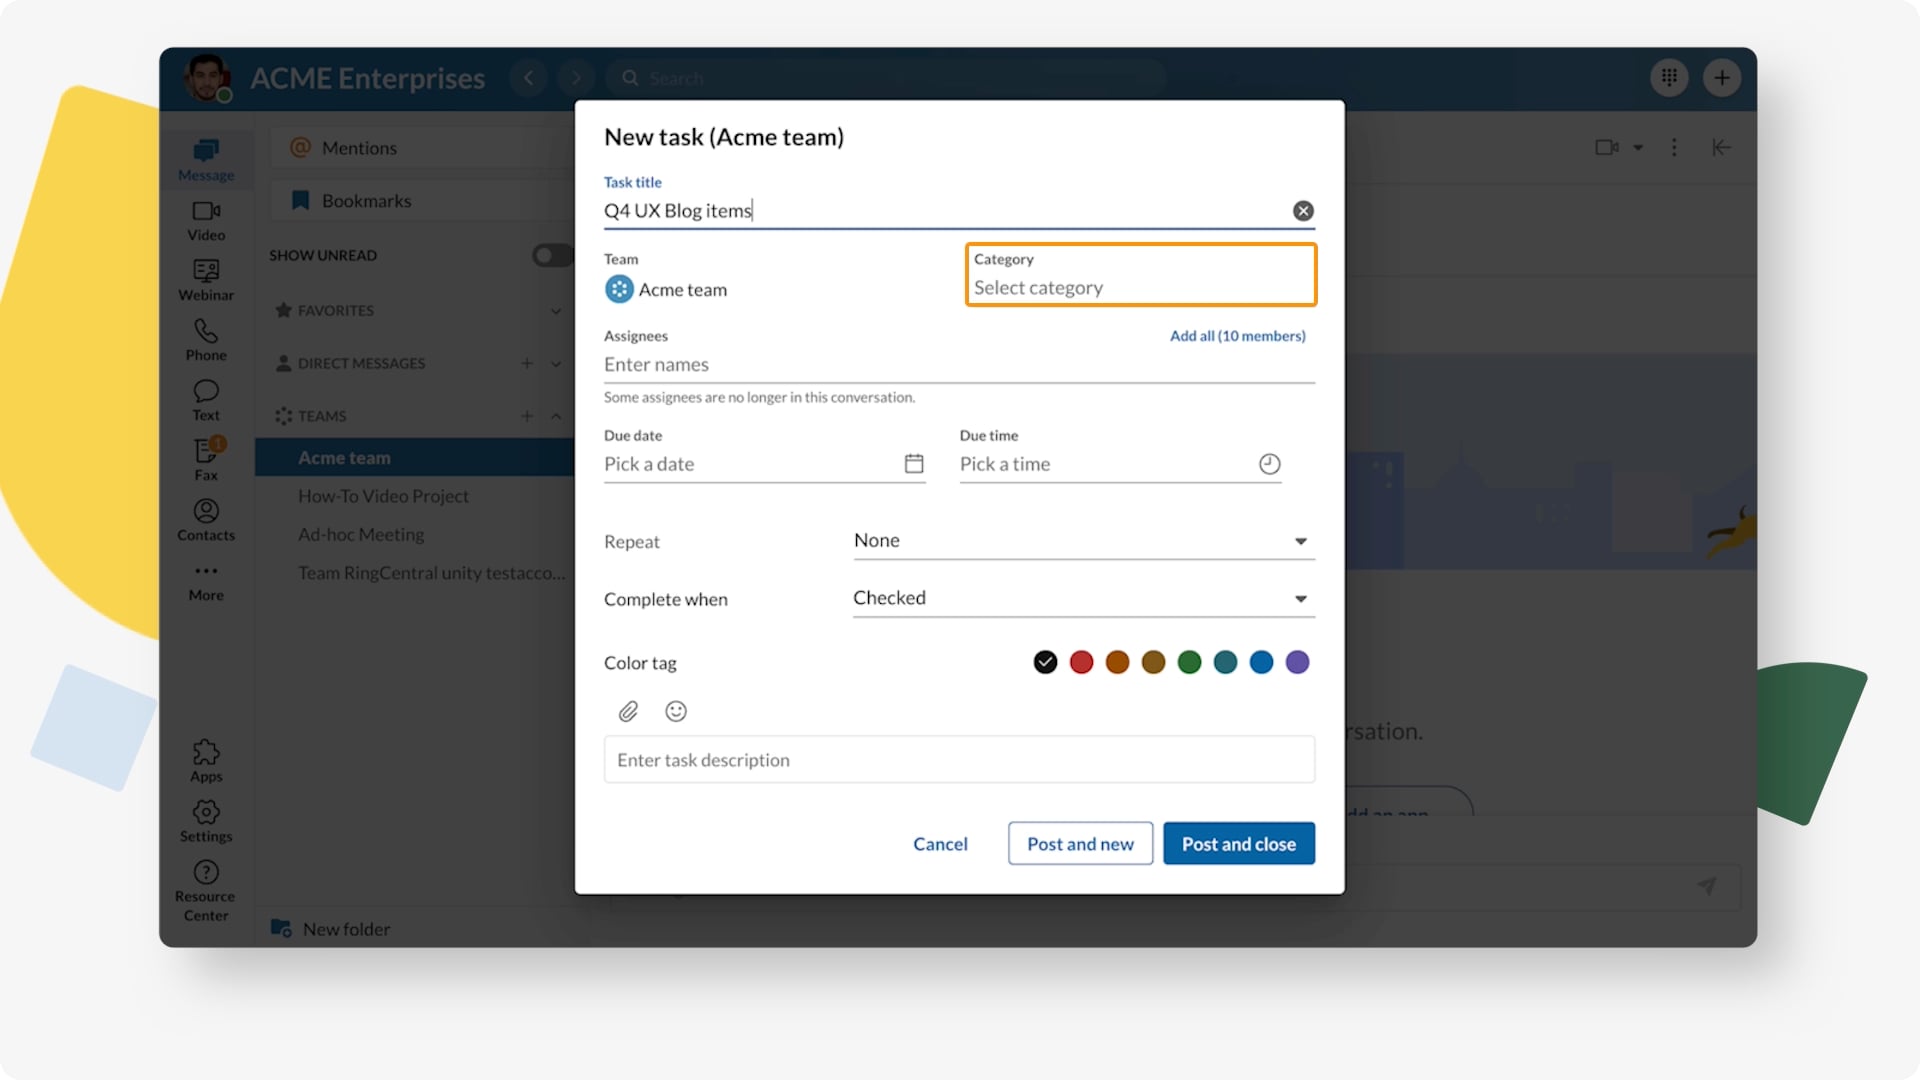Click Add all members link
The width and height of the screenshot is (1920, 1080).
(1236, 336)
